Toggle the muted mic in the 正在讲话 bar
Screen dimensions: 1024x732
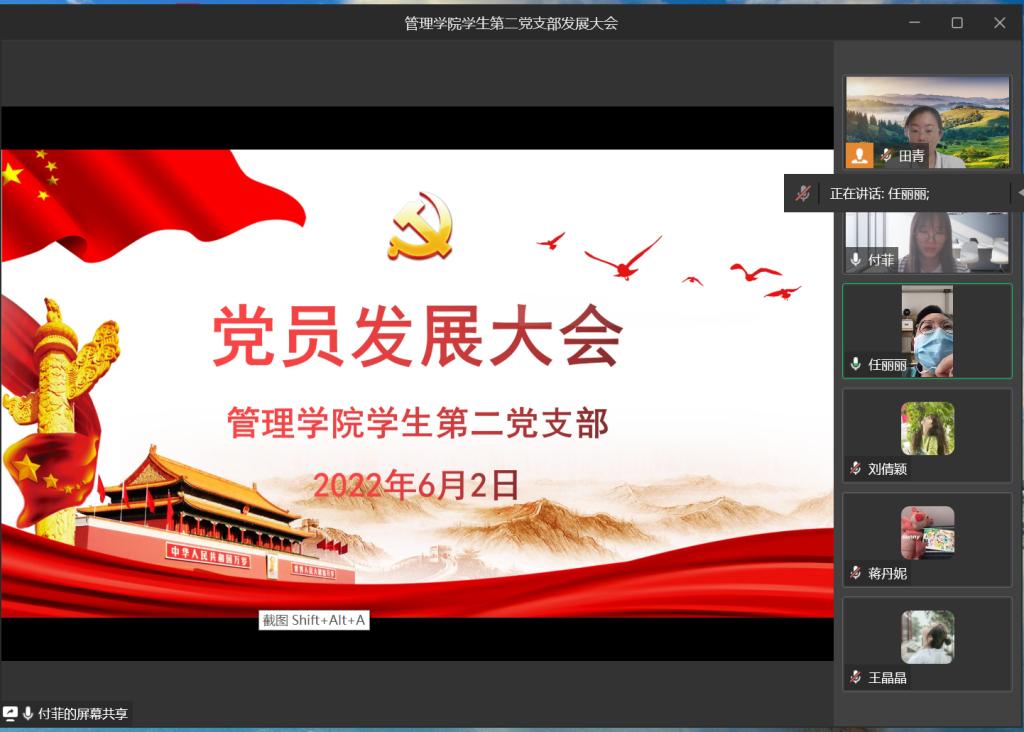[802, 194]
